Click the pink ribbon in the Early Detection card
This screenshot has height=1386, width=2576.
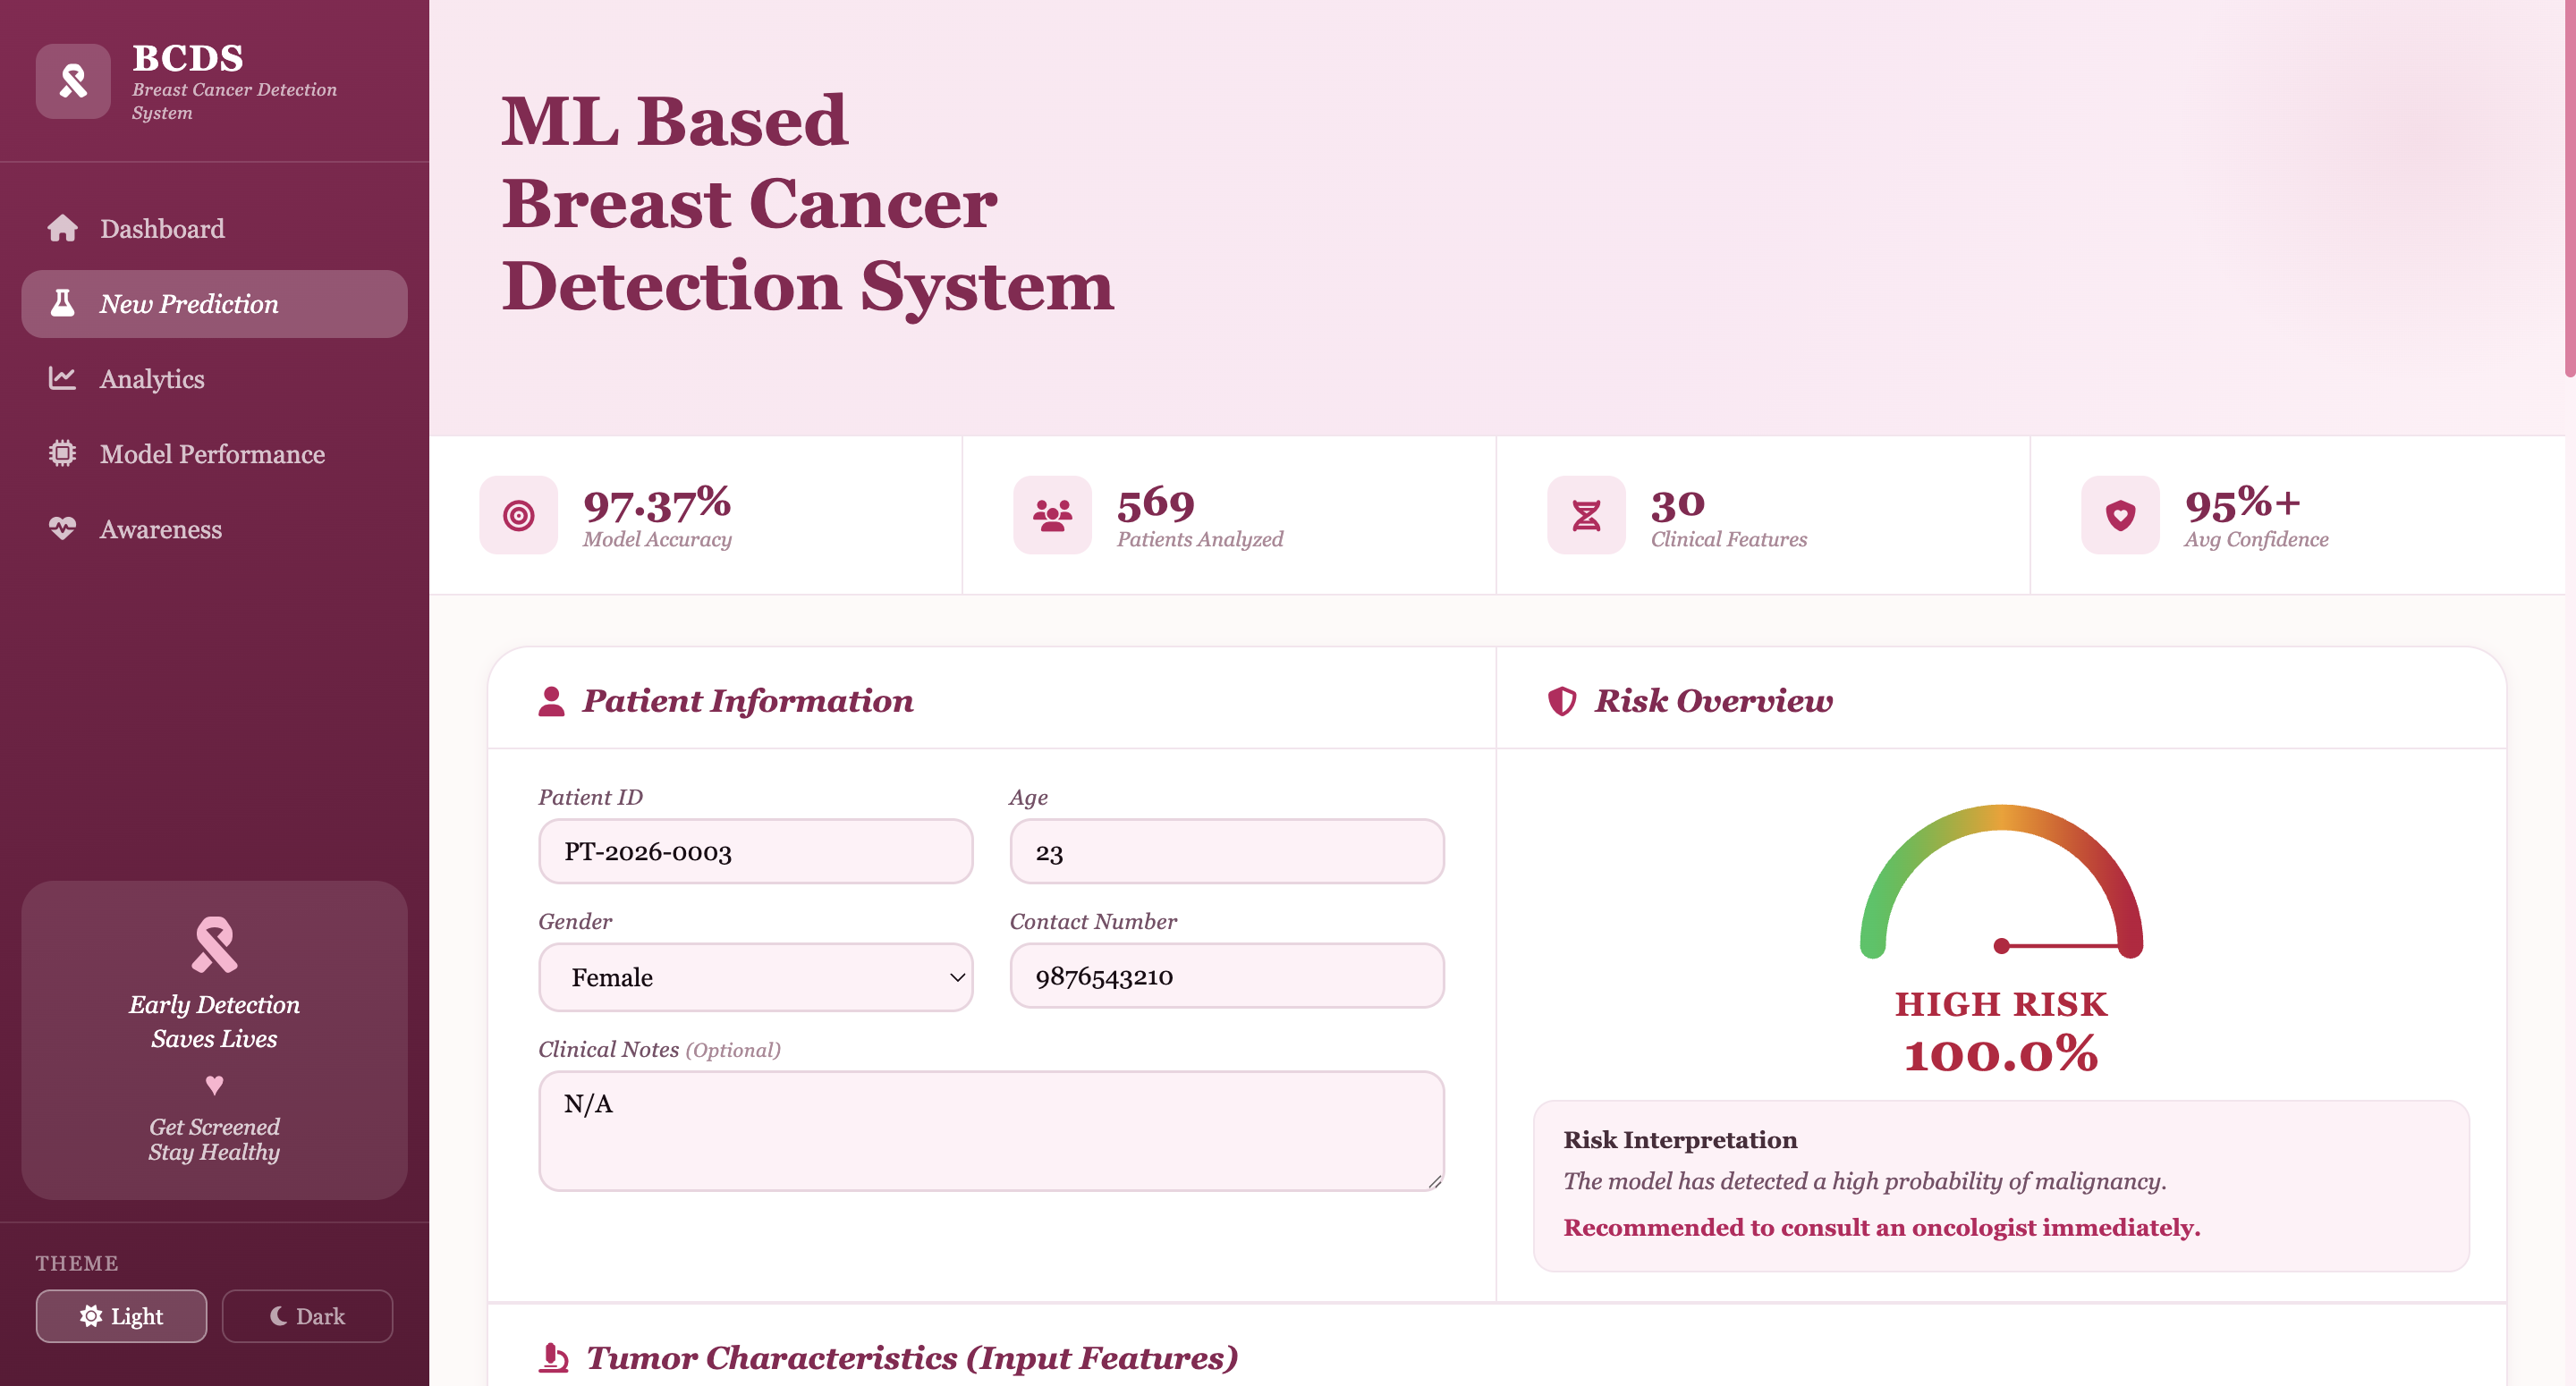(x=214, y=944)
